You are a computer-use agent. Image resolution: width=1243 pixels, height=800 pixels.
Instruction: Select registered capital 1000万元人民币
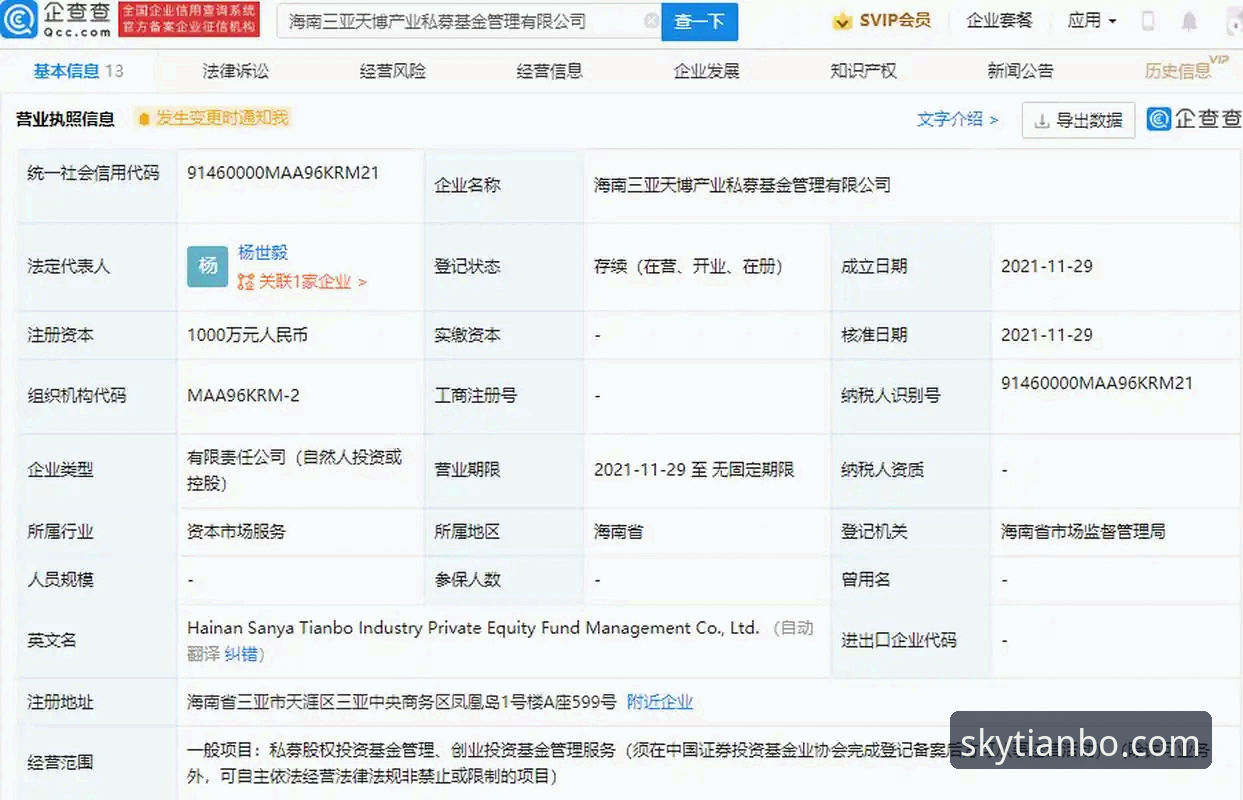(x=247, y=335)
